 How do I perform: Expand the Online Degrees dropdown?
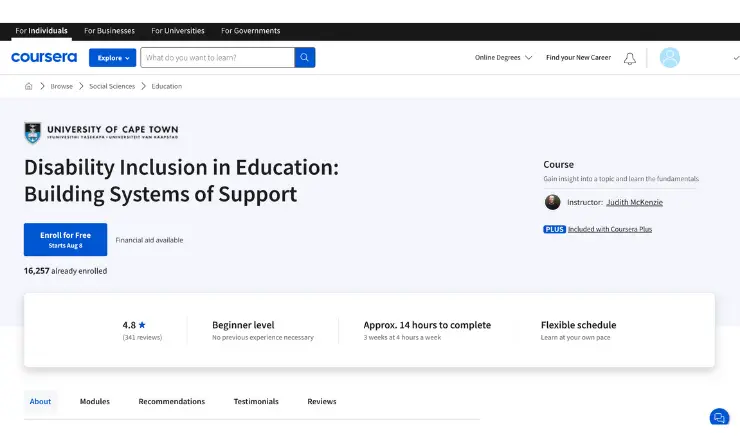[503, 58]
